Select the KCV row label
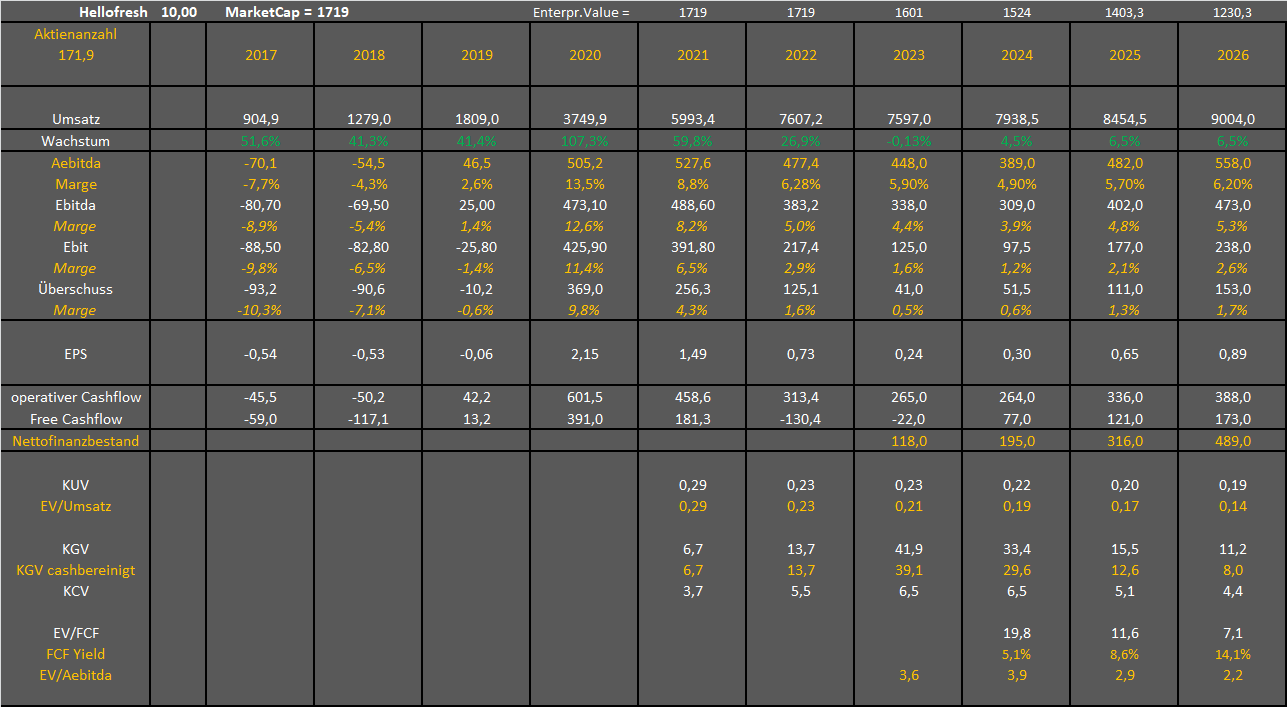This screenshot has width=1287, height=707. (x=76, y=591)
